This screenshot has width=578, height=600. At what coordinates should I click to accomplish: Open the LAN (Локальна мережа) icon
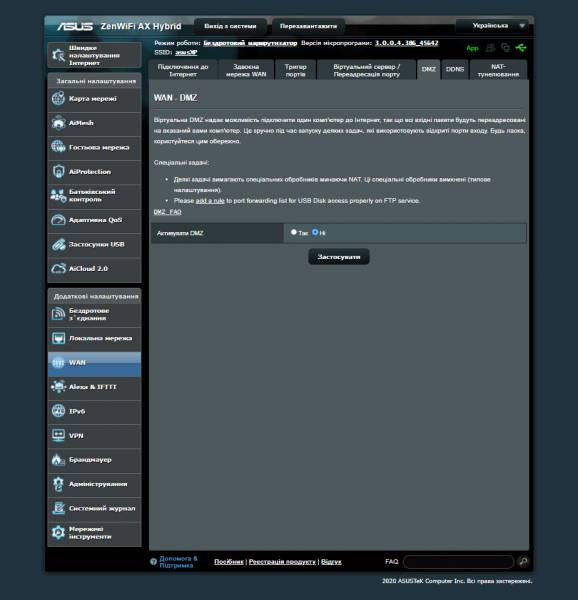point(58,338)
